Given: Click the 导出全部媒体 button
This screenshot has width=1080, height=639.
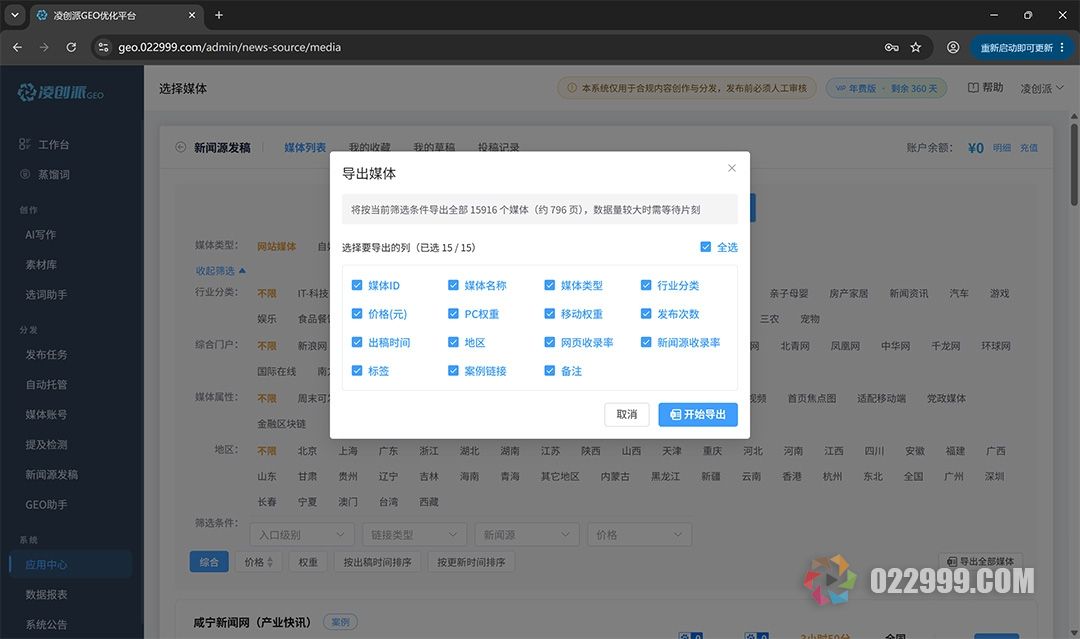Looking at the screenshot, I should click(980, 561).
